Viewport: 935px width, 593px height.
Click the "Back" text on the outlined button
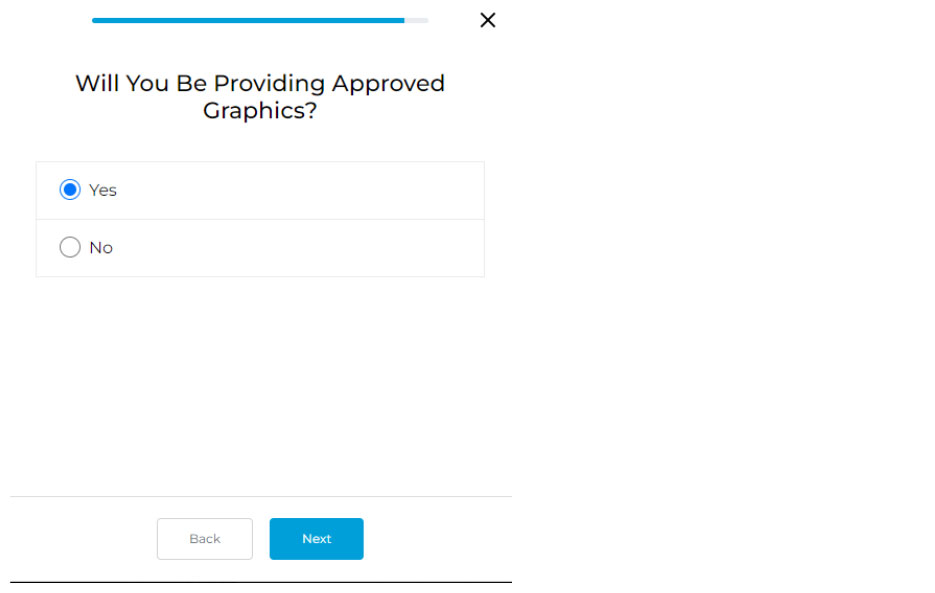coord(204,539)
